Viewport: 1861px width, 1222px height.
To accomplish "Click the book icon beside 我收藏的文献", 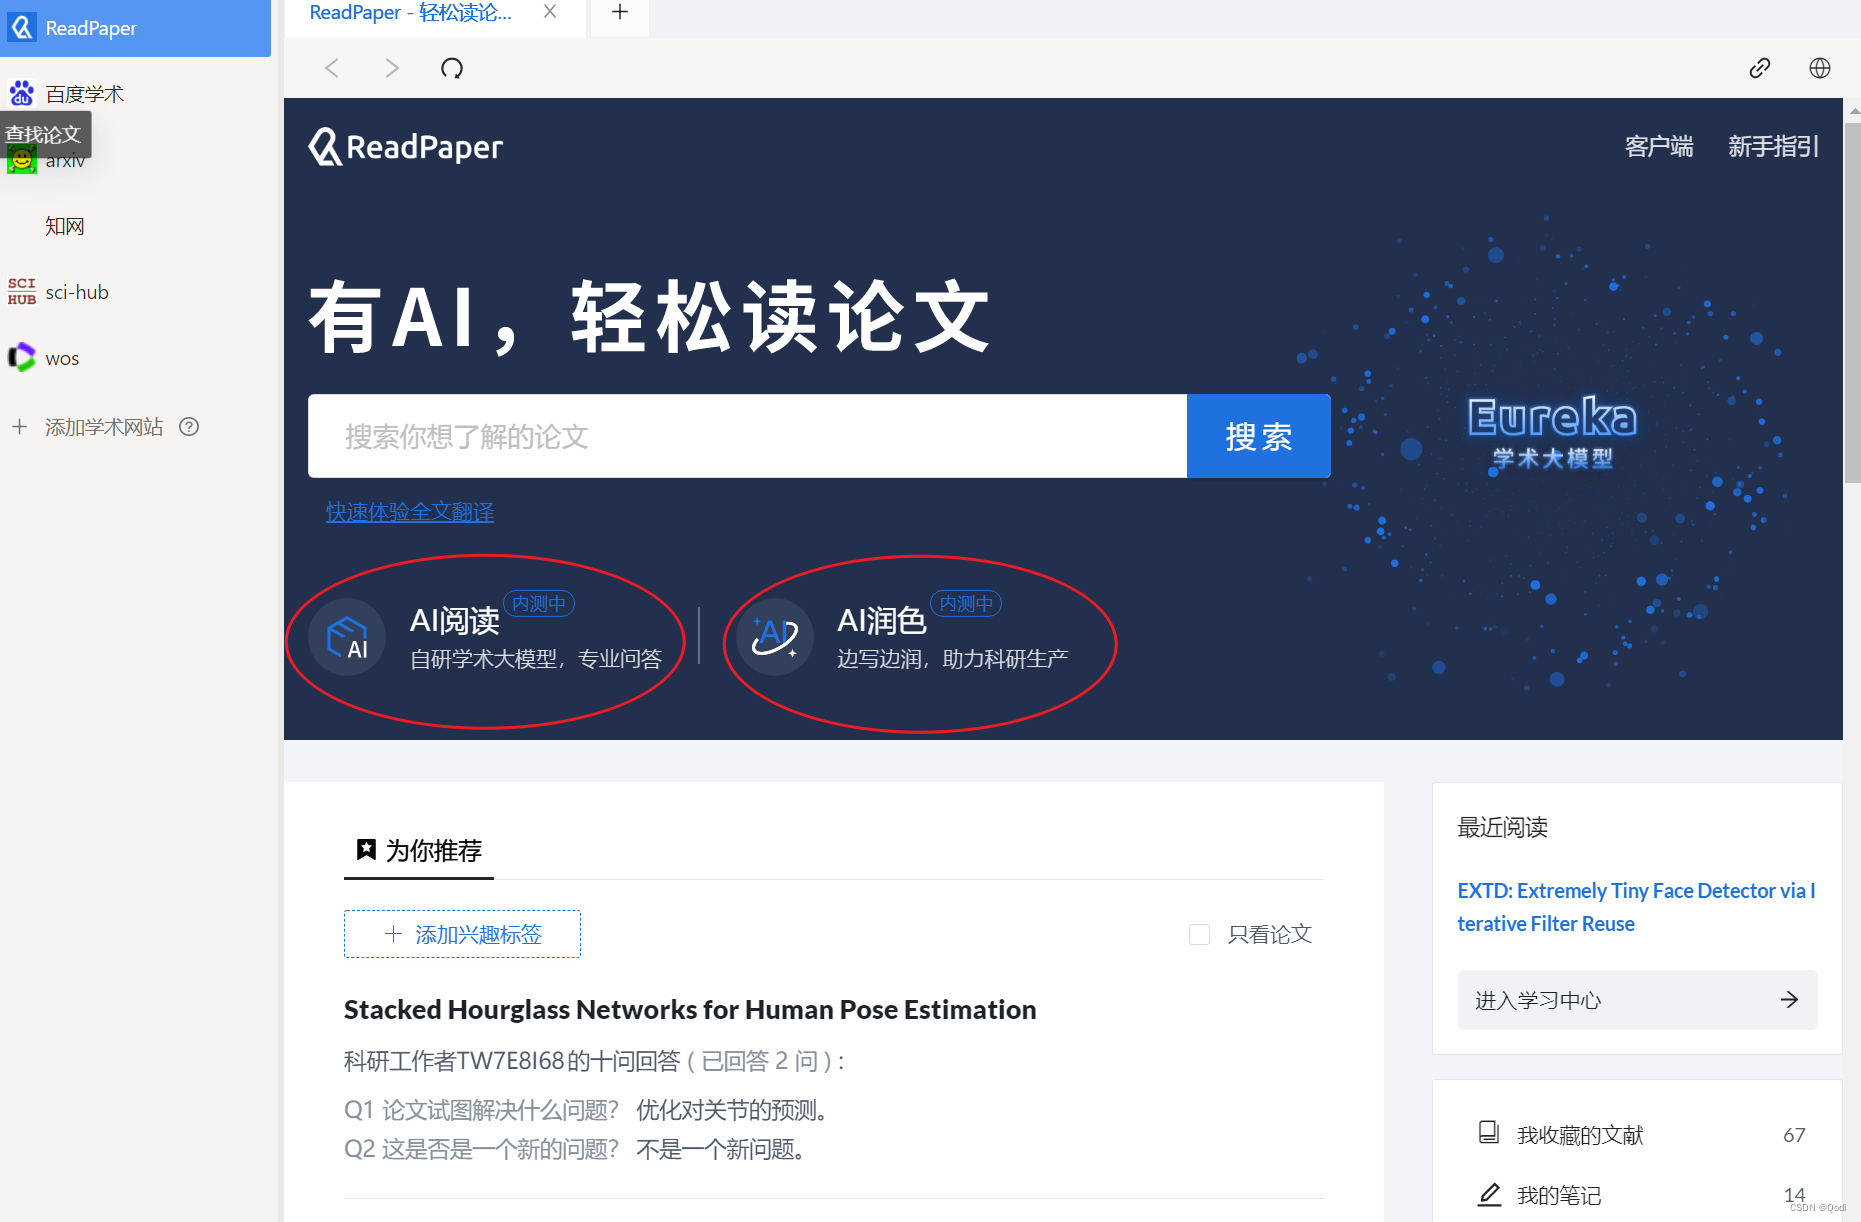I will click(x=1489, y=1133).
